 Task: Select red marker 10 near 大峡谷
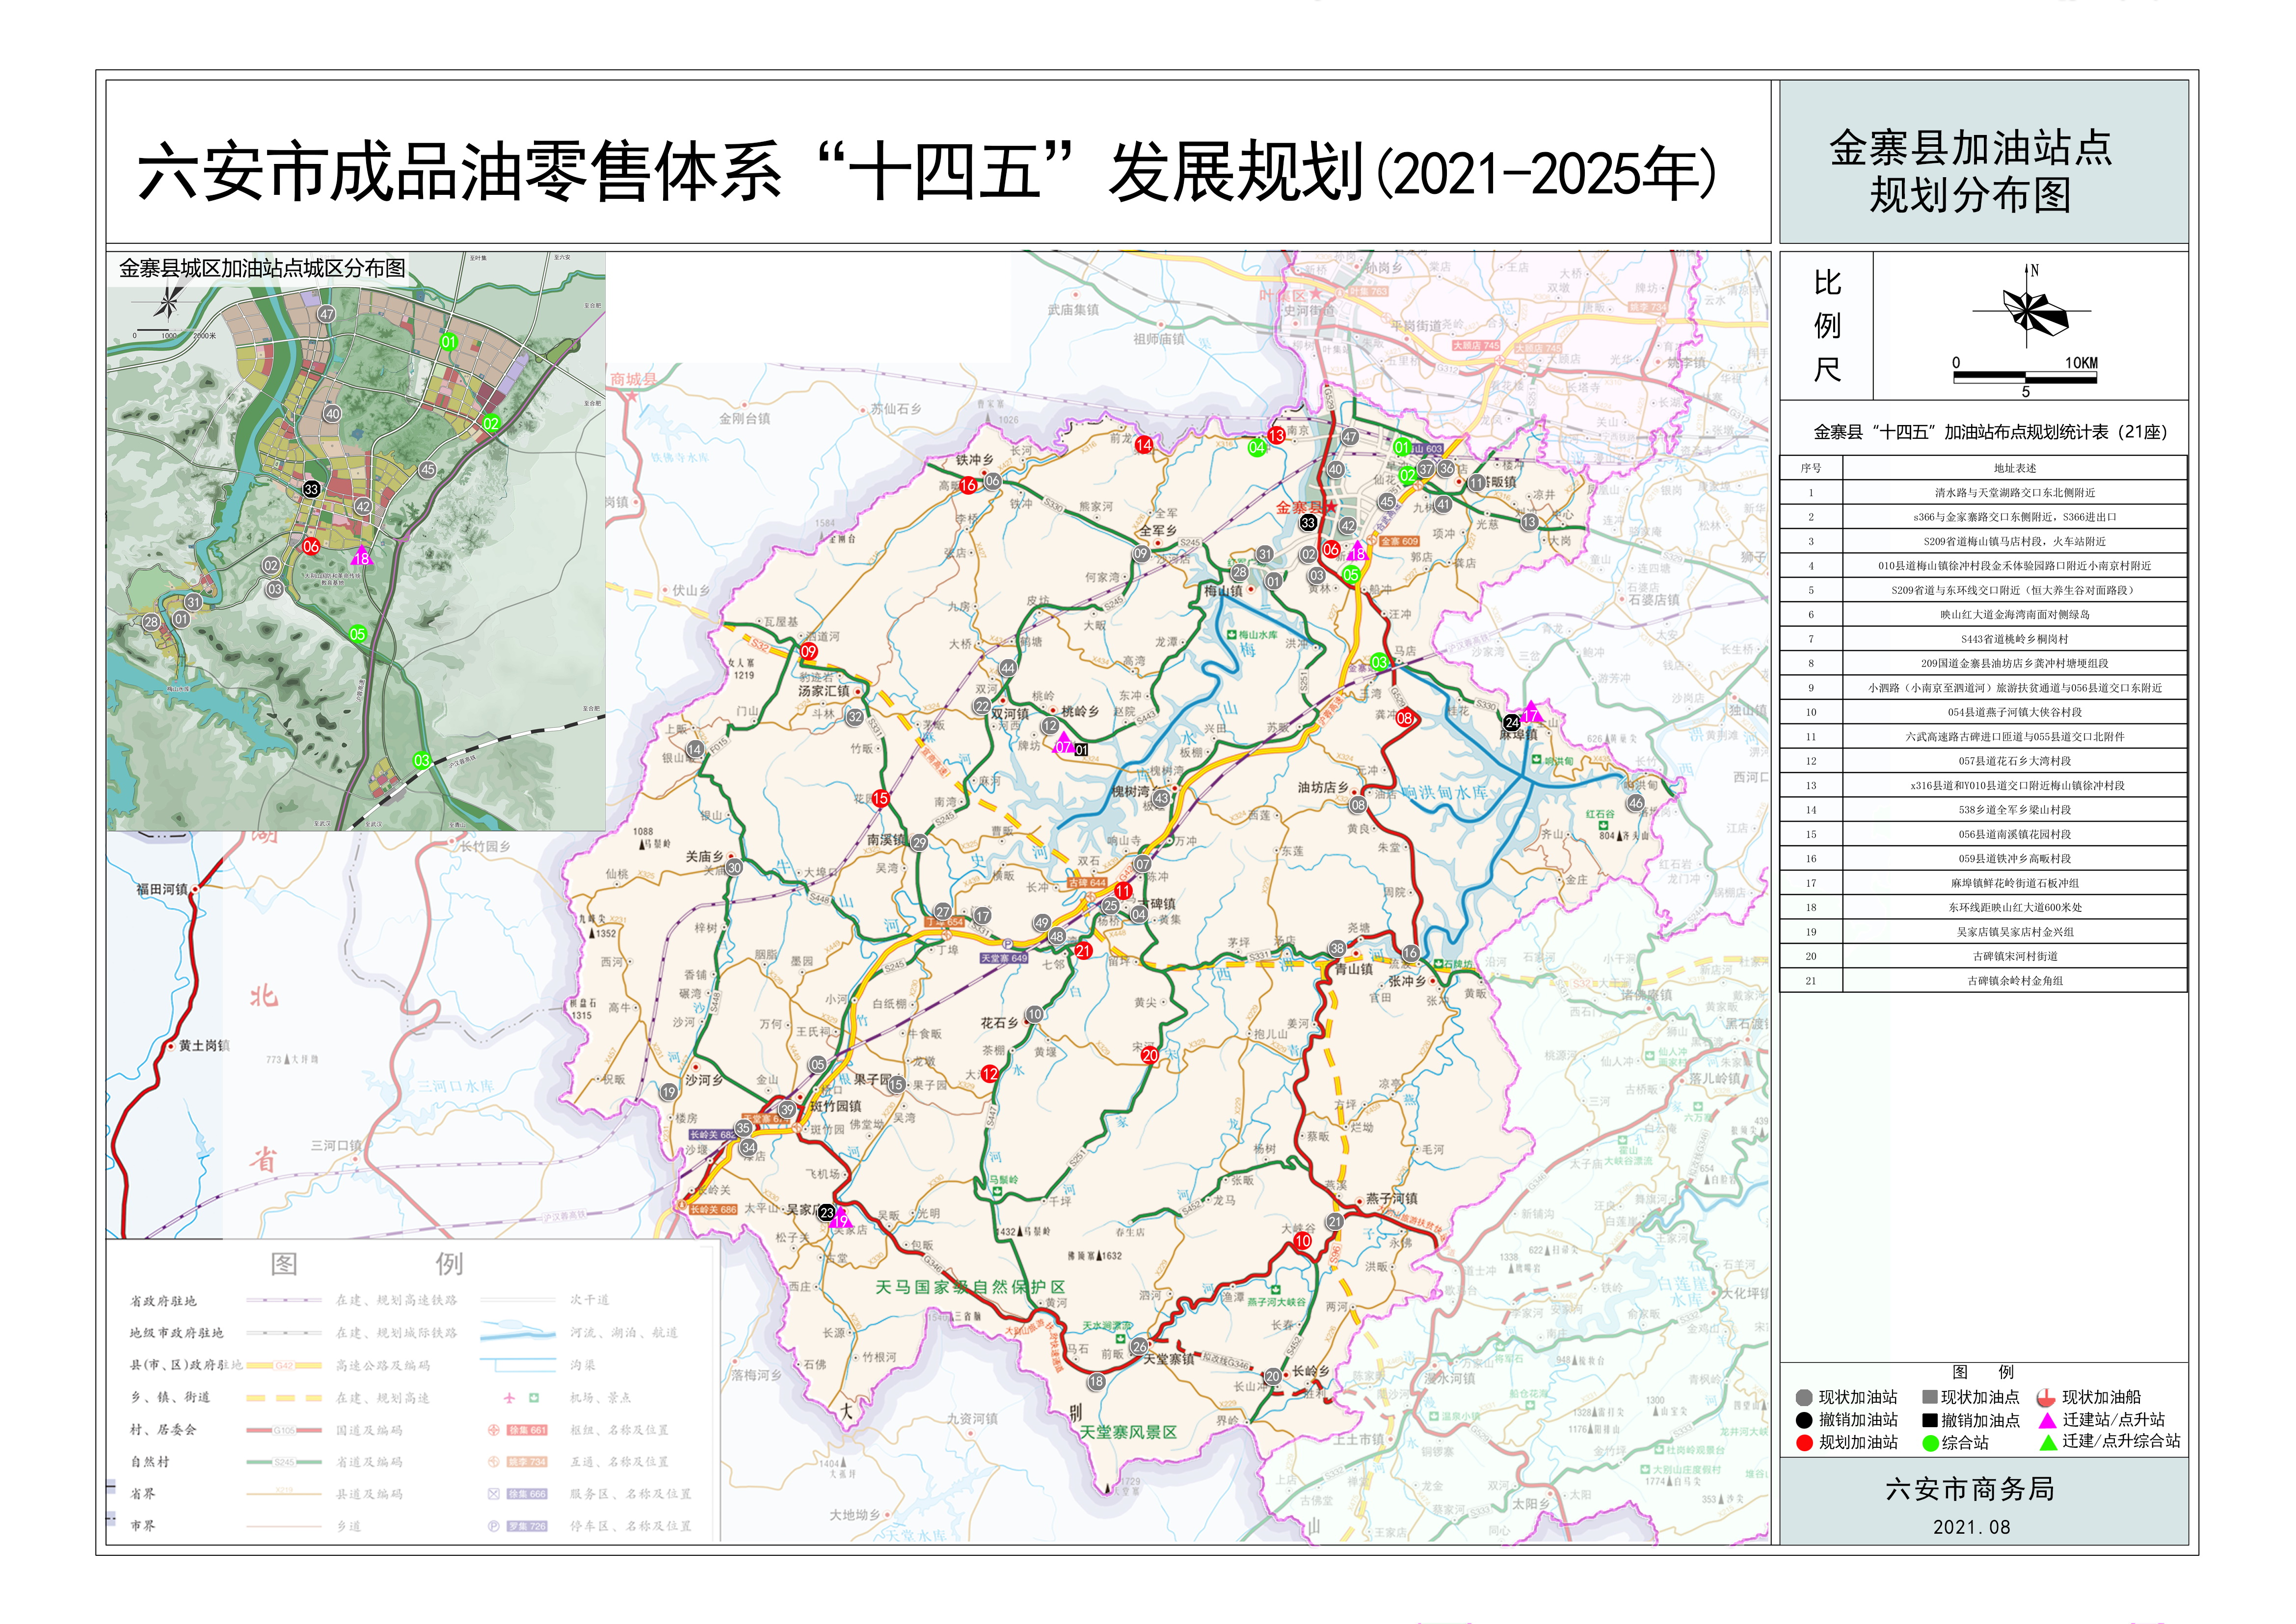click(1302, 1240)
